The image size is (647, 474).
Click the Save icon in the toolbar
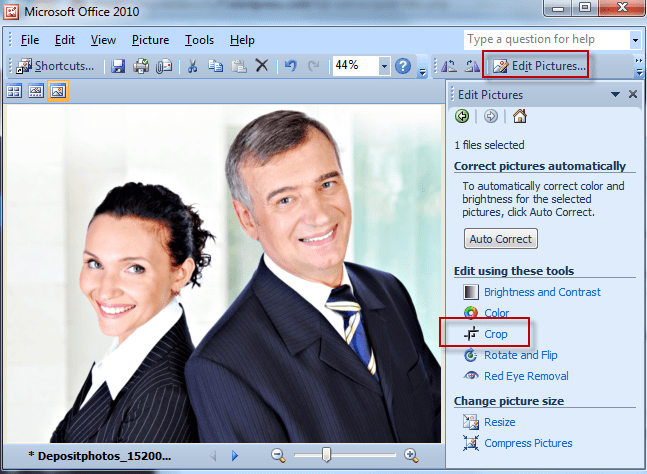(118, 66)
